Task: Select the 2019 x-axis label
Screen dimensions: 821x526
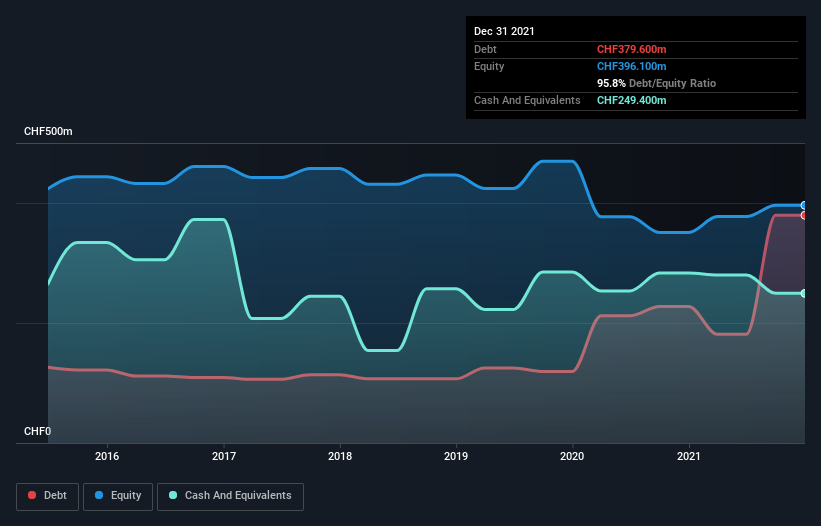Action: click(456, 456)
